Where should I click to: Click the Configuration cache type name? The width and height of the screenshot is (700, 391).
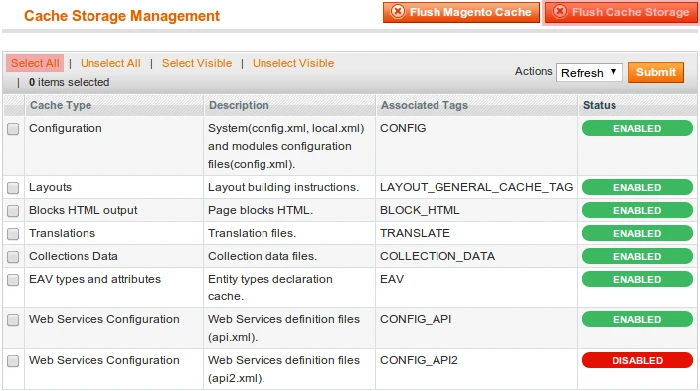click(x=65, y=129)
